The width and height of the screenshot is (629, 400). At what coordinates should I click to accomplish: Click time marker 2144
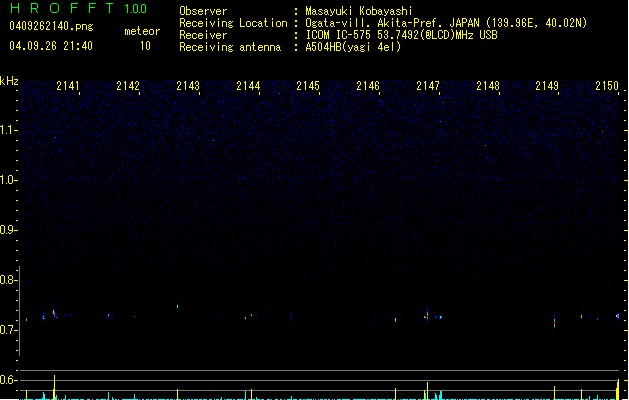[x=248, y=86]
